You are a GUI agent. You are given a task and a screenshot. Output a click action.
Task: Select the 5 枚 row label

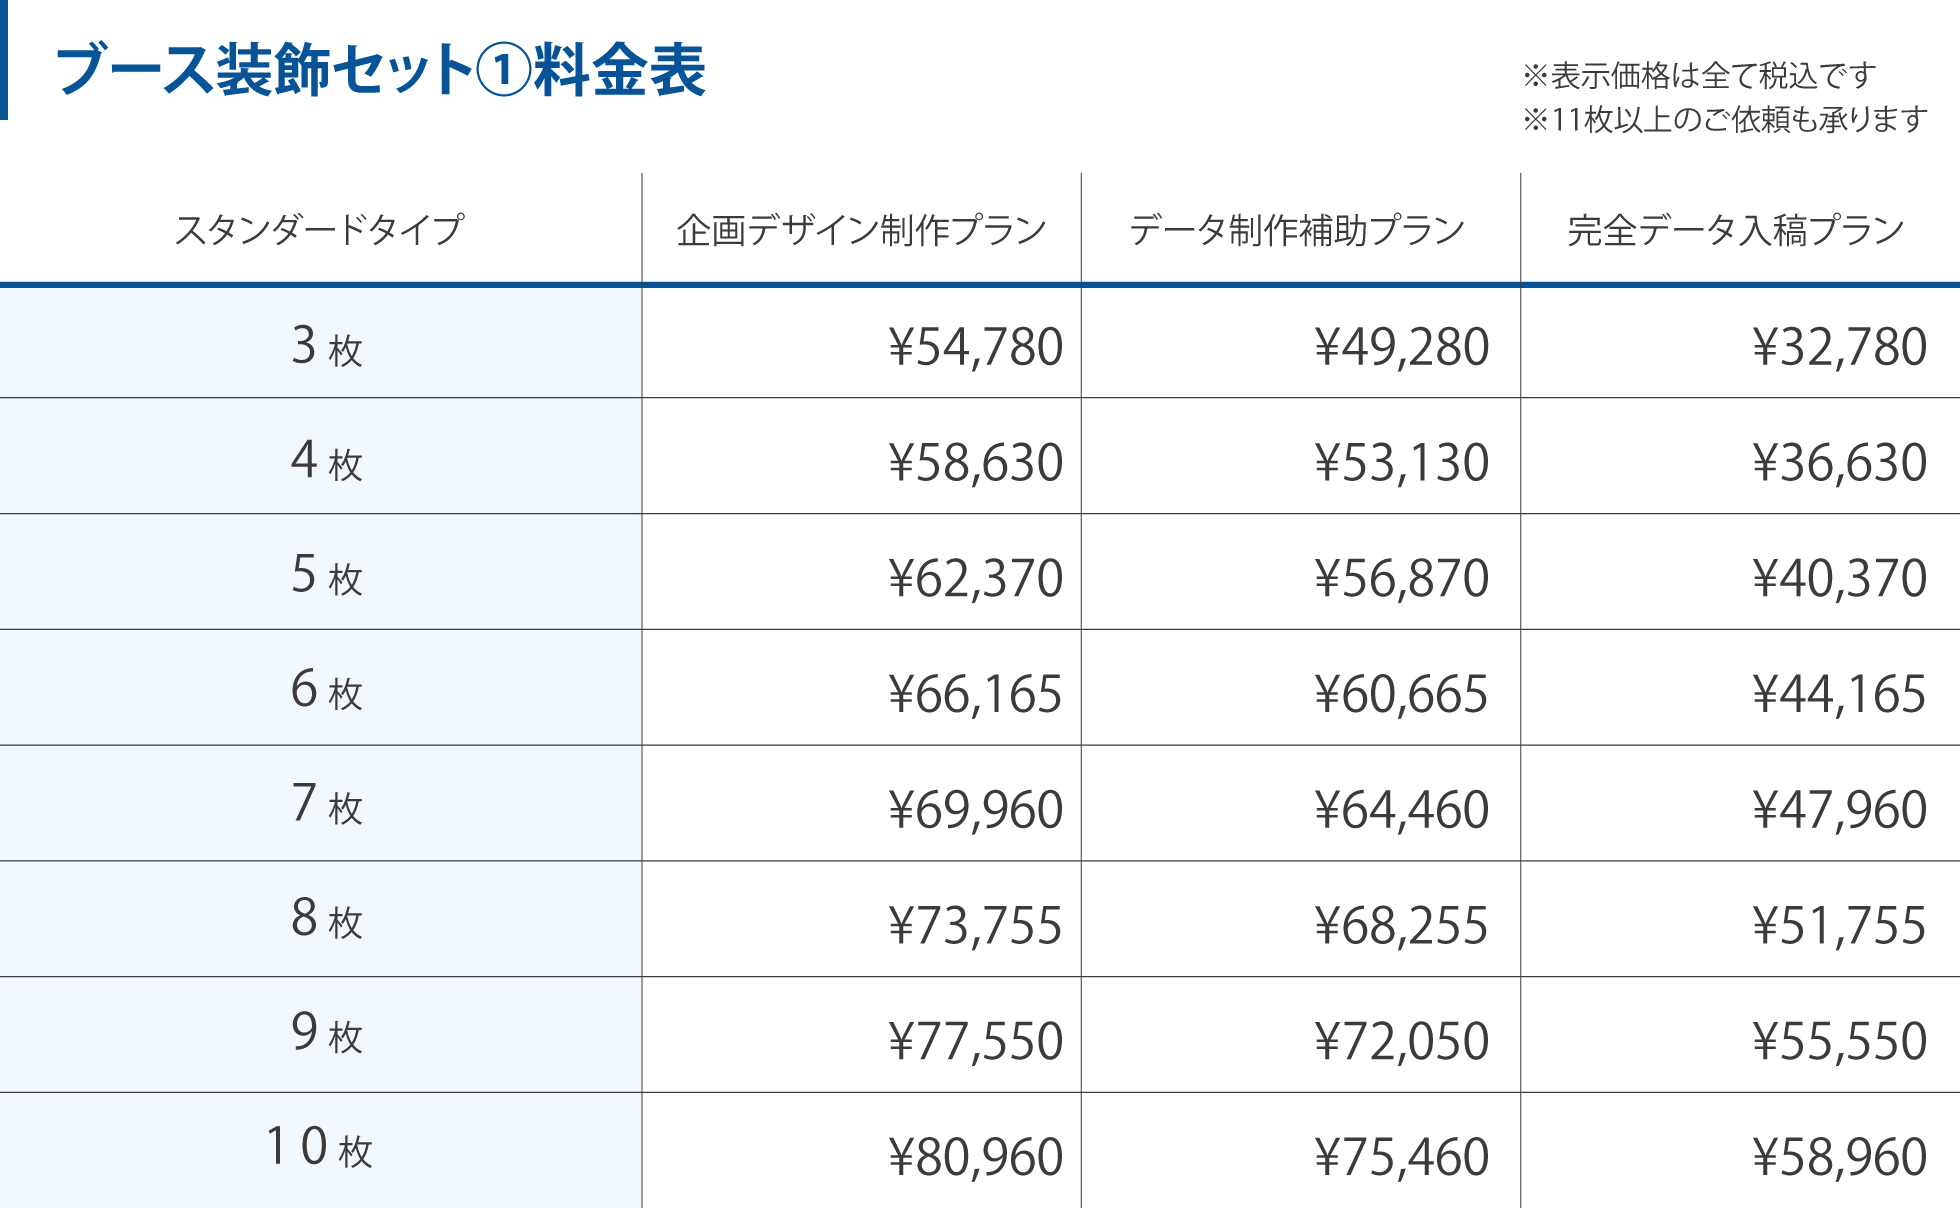(x=326, y=575)
